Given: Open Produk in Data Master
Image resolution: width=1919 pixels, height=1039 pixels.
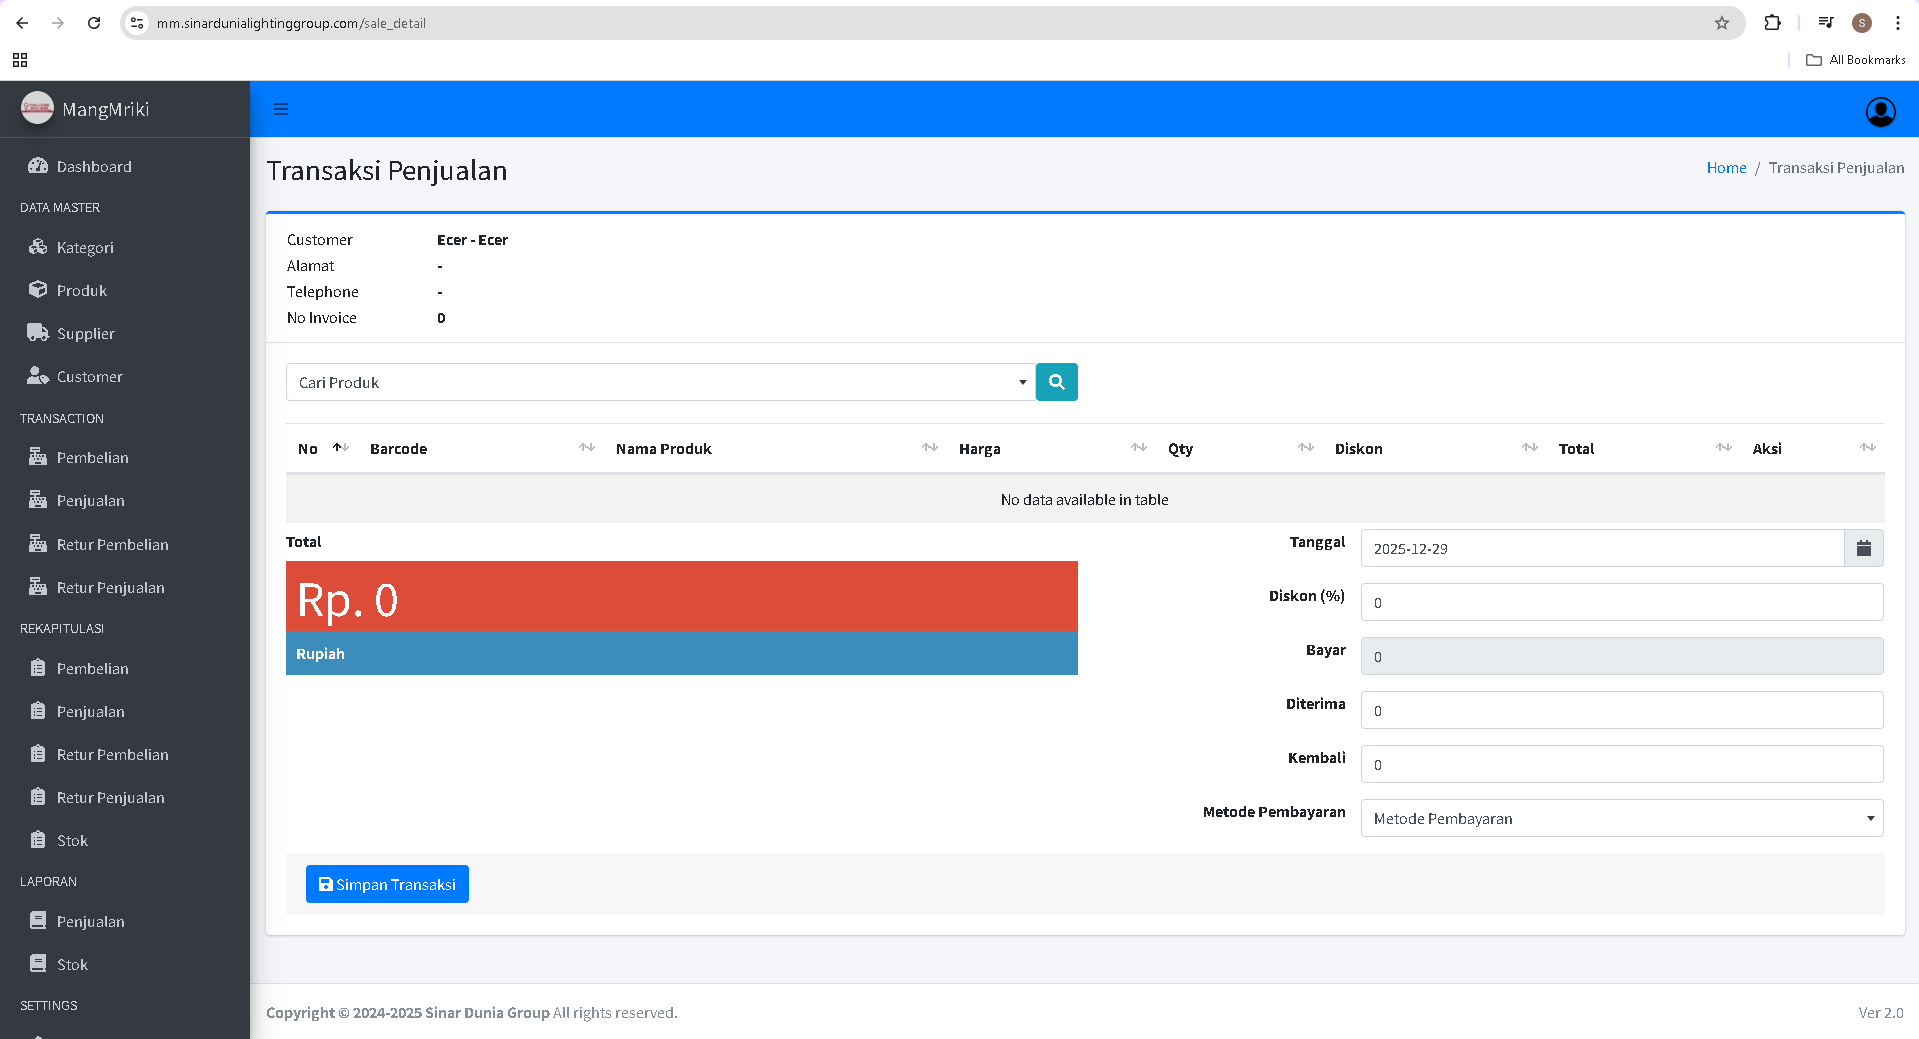Looking at the screenshot, I should [124, 290].
